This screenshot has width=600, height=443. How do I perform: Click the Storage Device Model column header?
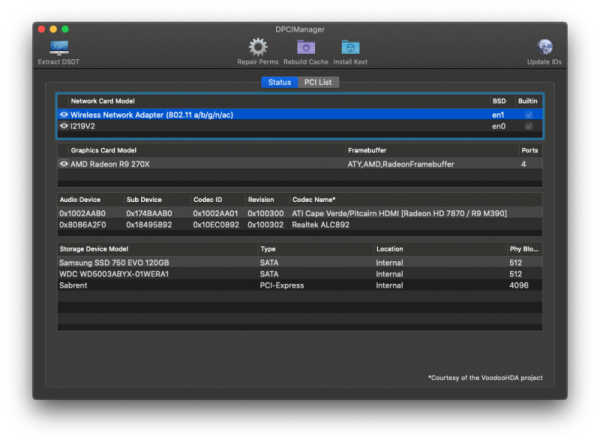tap(94, 248)
